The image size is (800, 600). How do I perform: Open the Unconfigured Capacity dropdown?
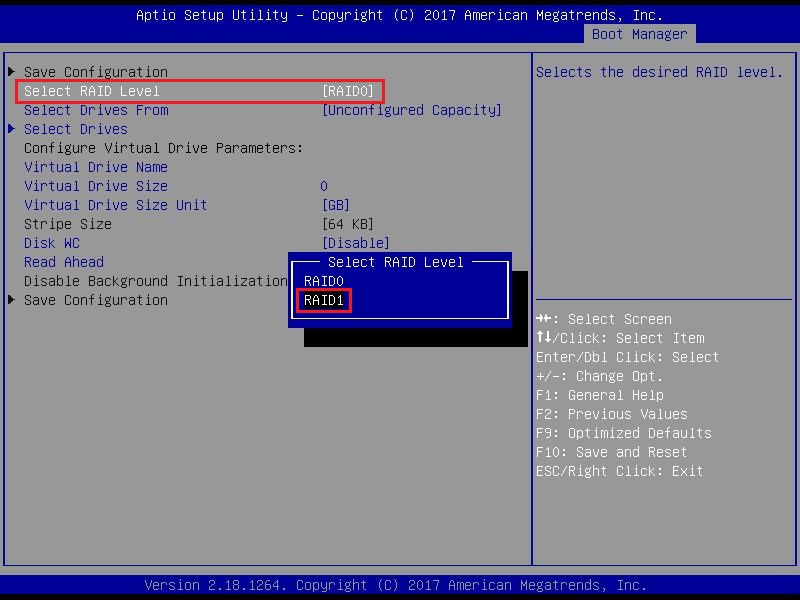click(x=411, y=110)
